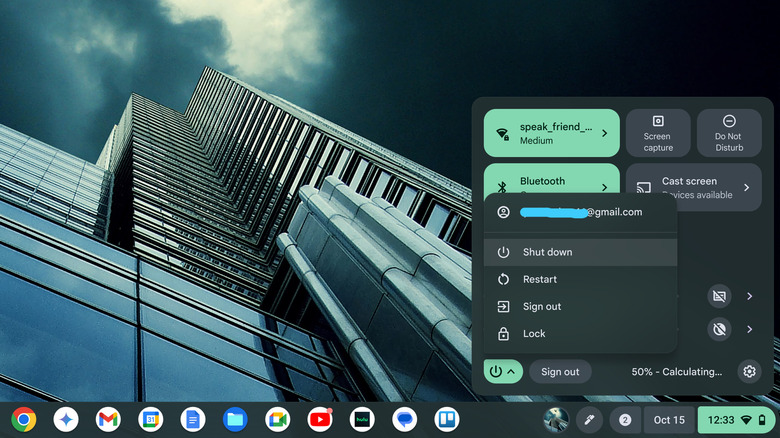
Task: Toggle Do Not Disturb tile
Action: coord(728,133)
